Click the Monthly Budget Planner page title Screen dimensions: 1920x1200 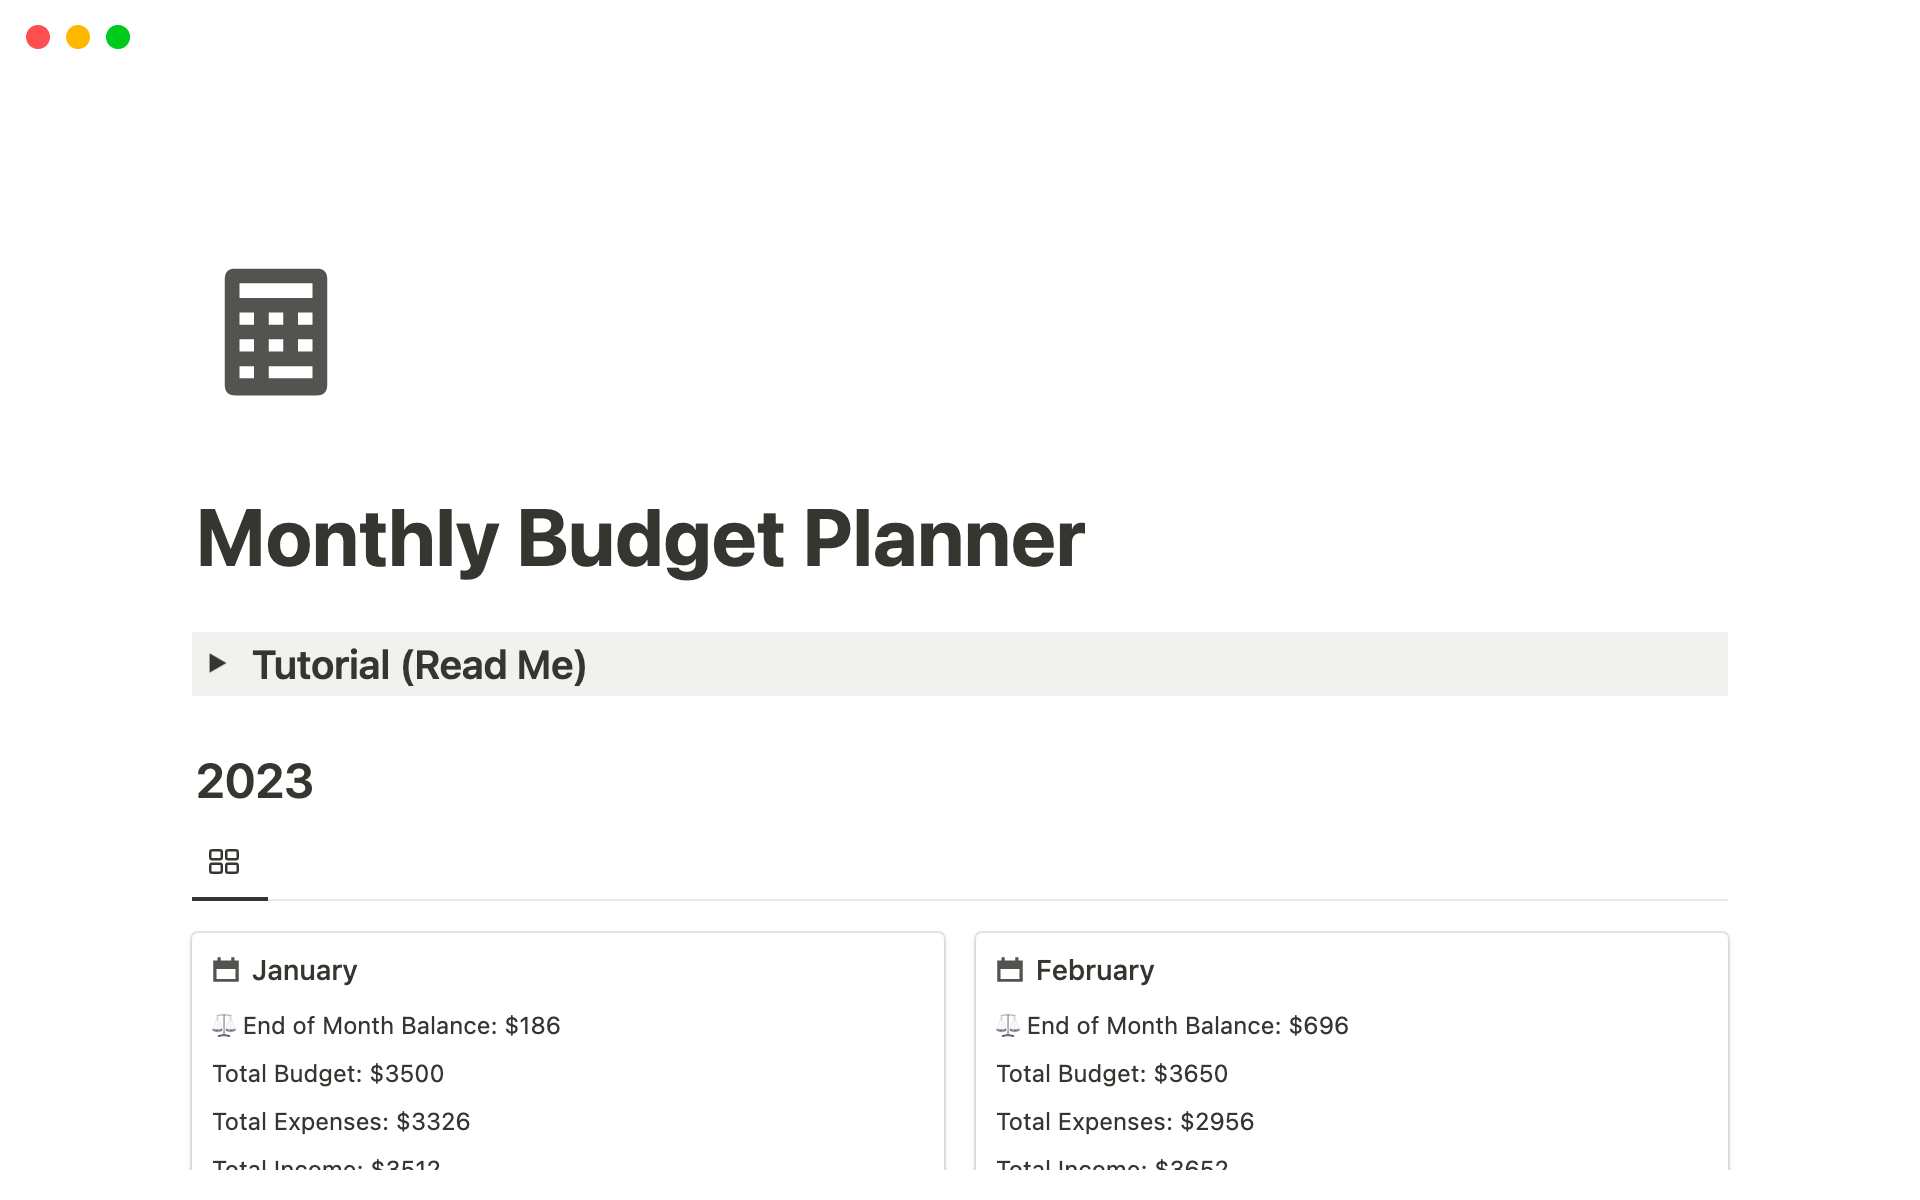click(640, 539)
